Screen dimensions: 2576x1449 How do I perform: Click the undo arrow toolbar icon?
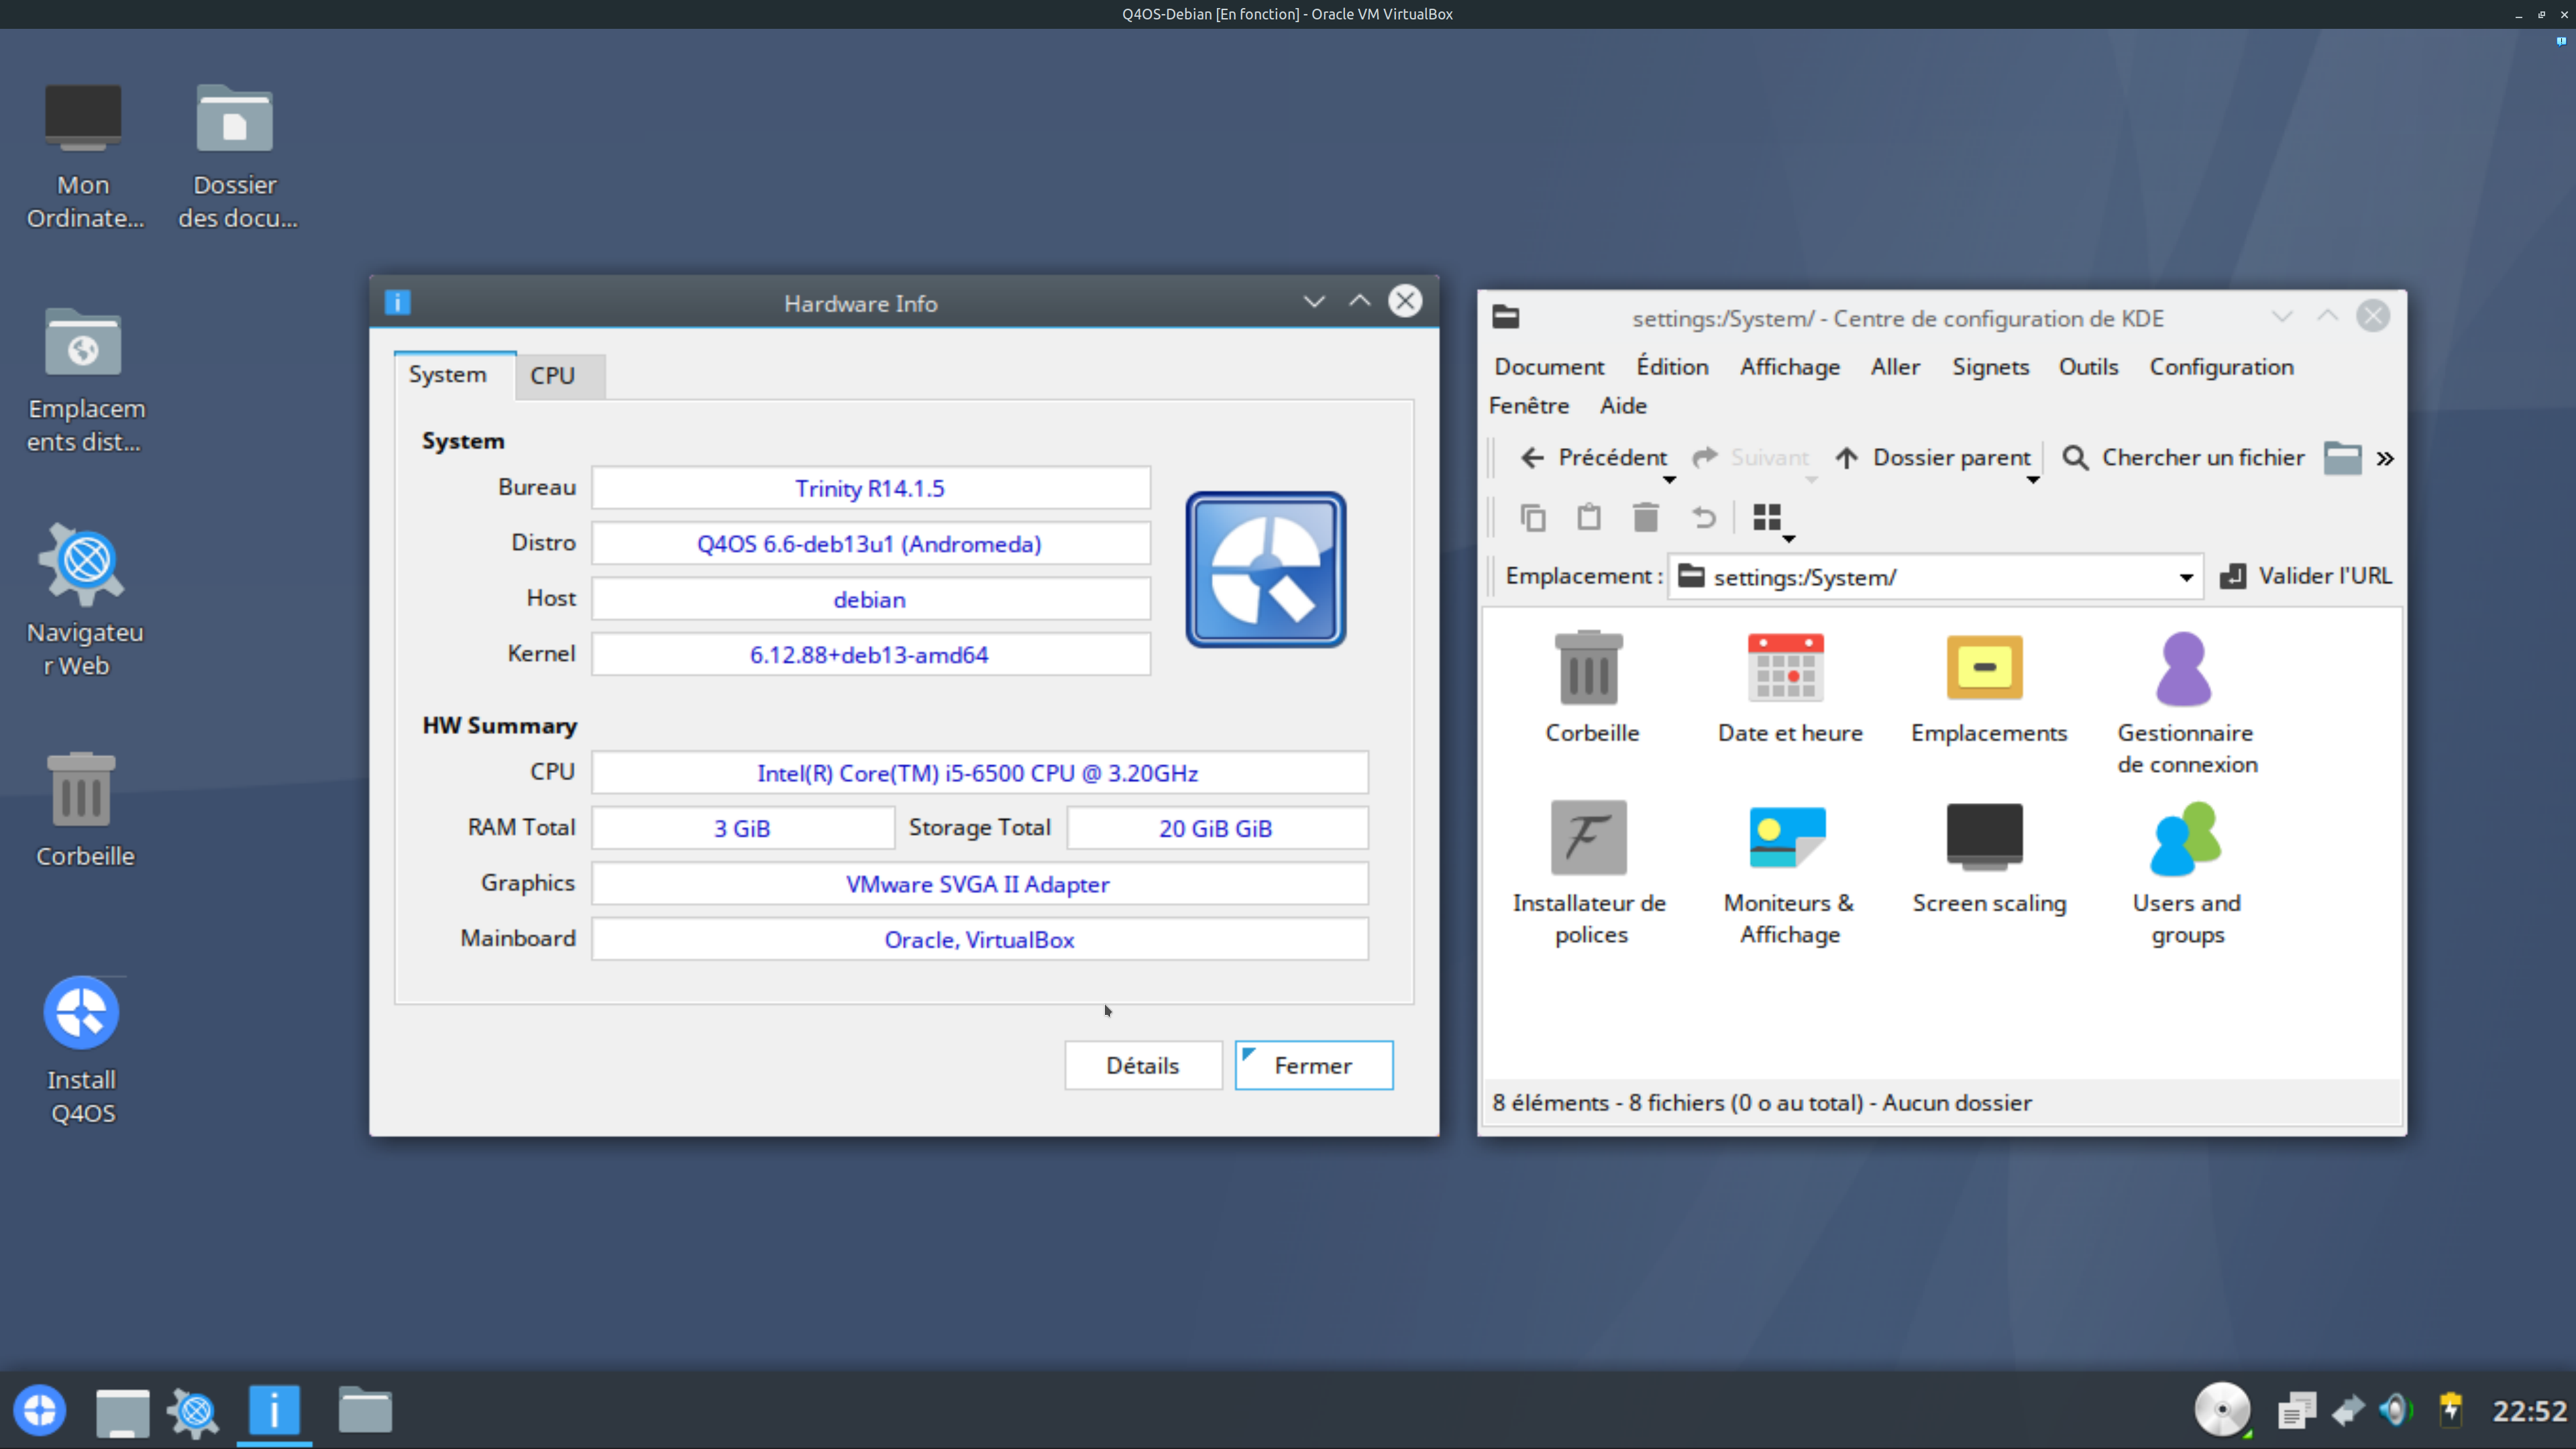pos(1703,517)
